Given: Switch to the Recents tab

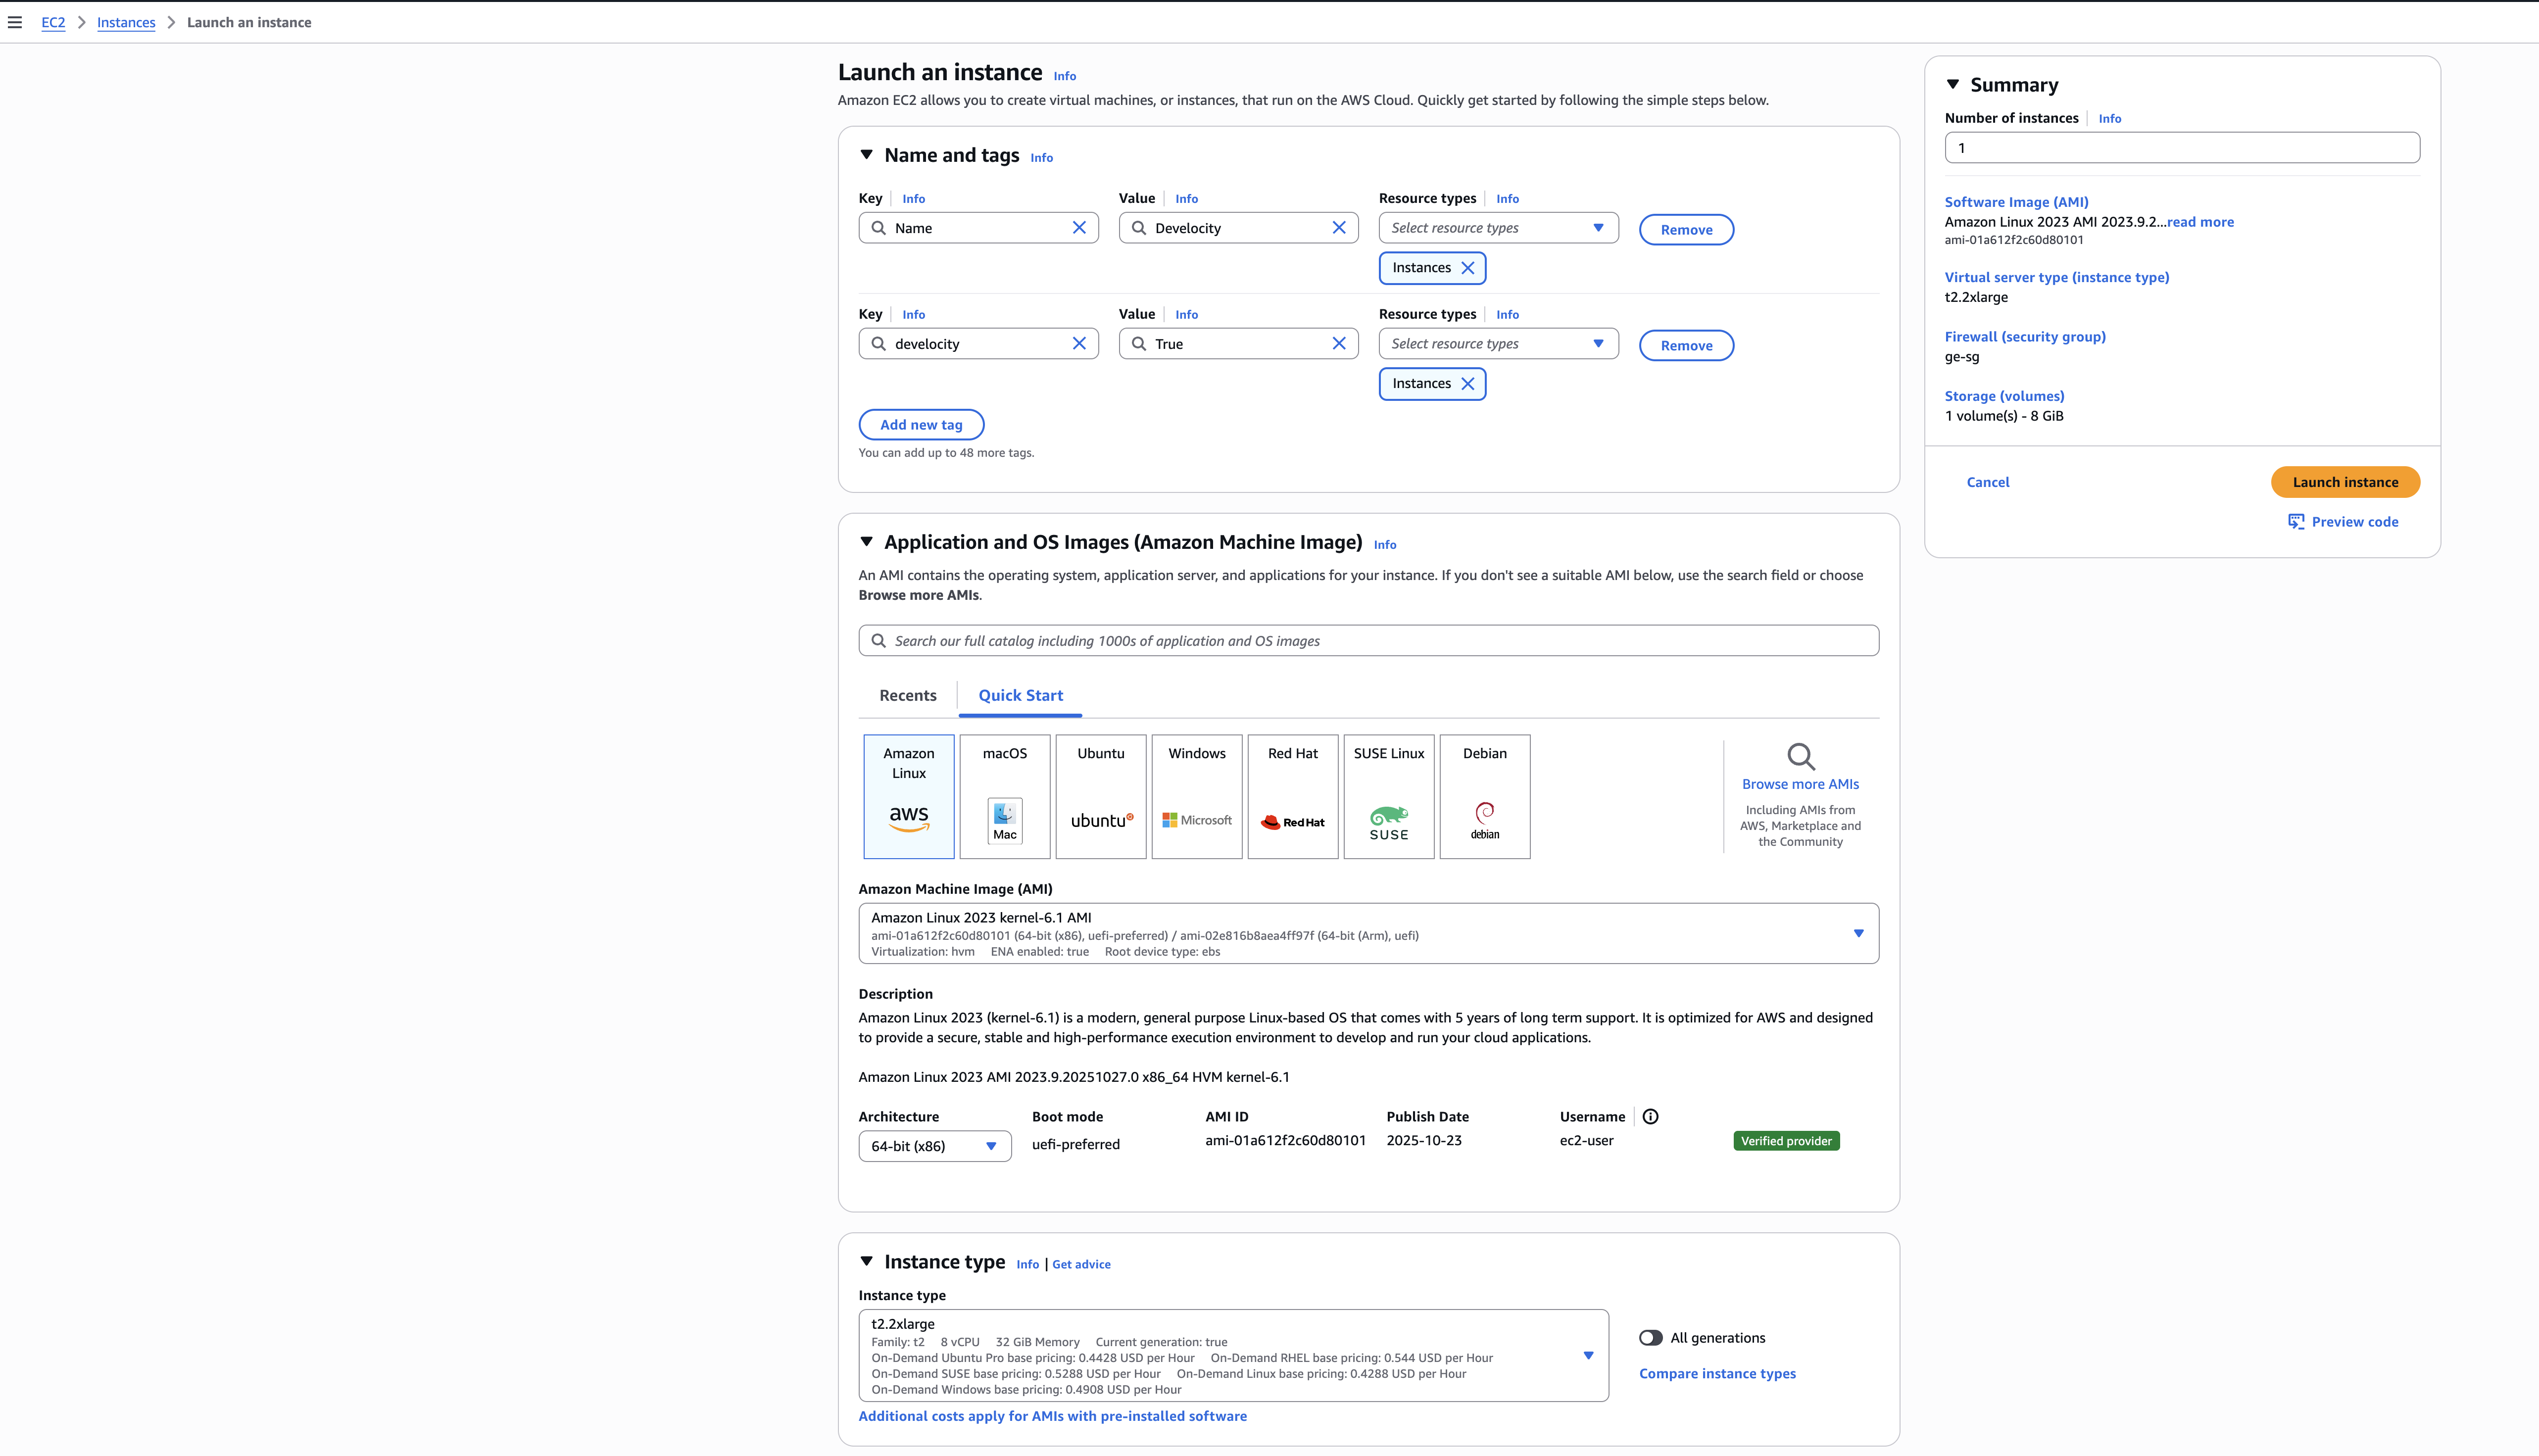Looking at the screenshot, I should coord(907,695).
